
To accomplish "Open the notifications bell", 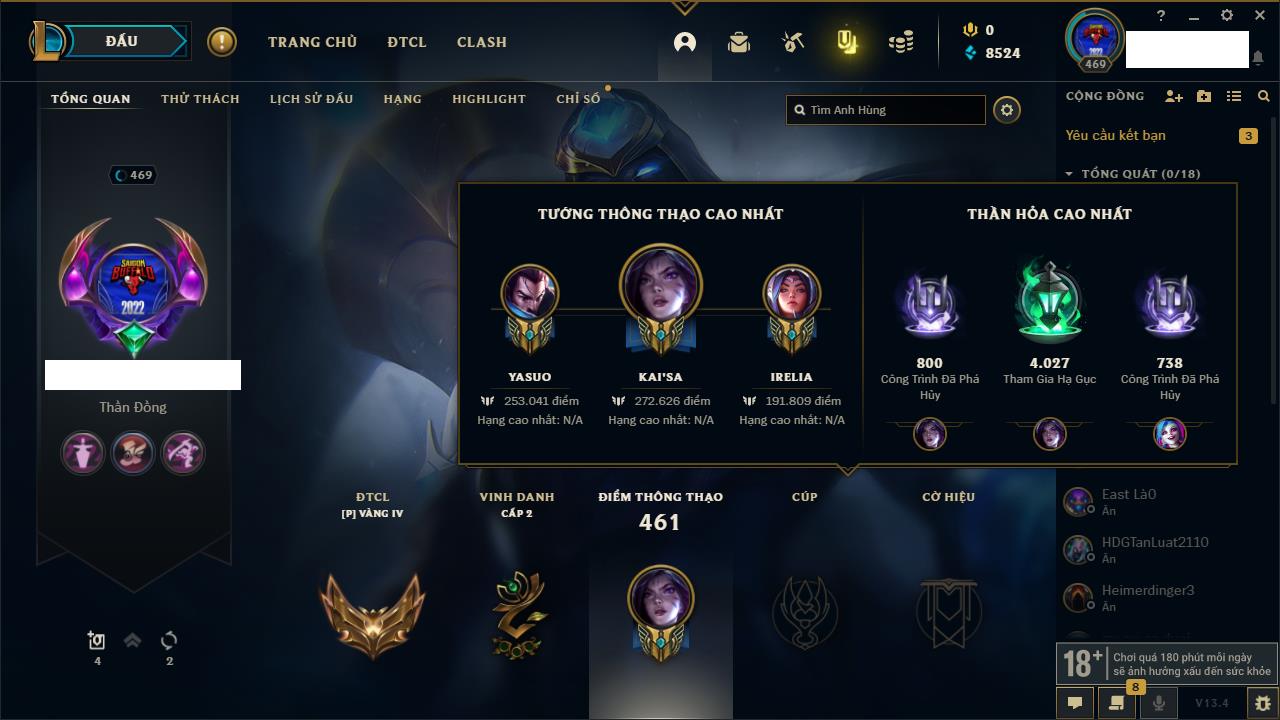I will pyautogui.click(x=1258, y=58).
